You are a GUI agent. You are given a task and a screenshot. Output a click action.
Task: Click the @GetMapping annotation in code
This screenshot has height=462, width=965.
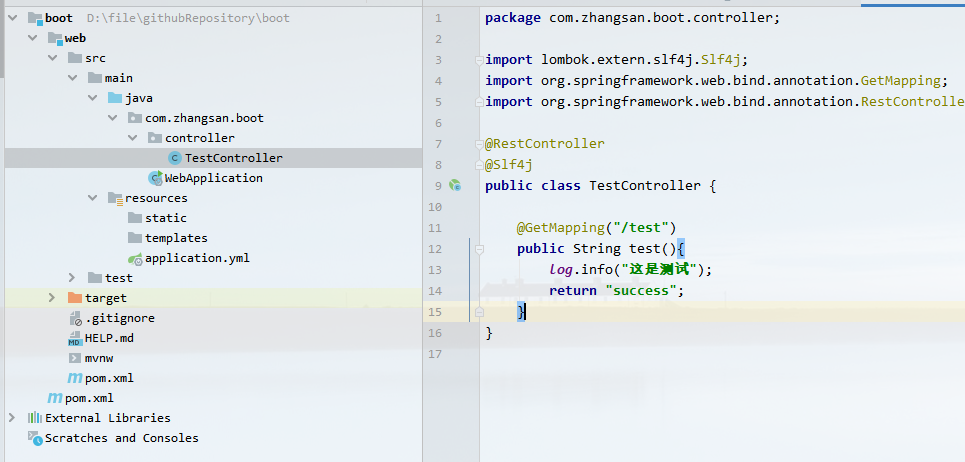[x=561, y=228]
